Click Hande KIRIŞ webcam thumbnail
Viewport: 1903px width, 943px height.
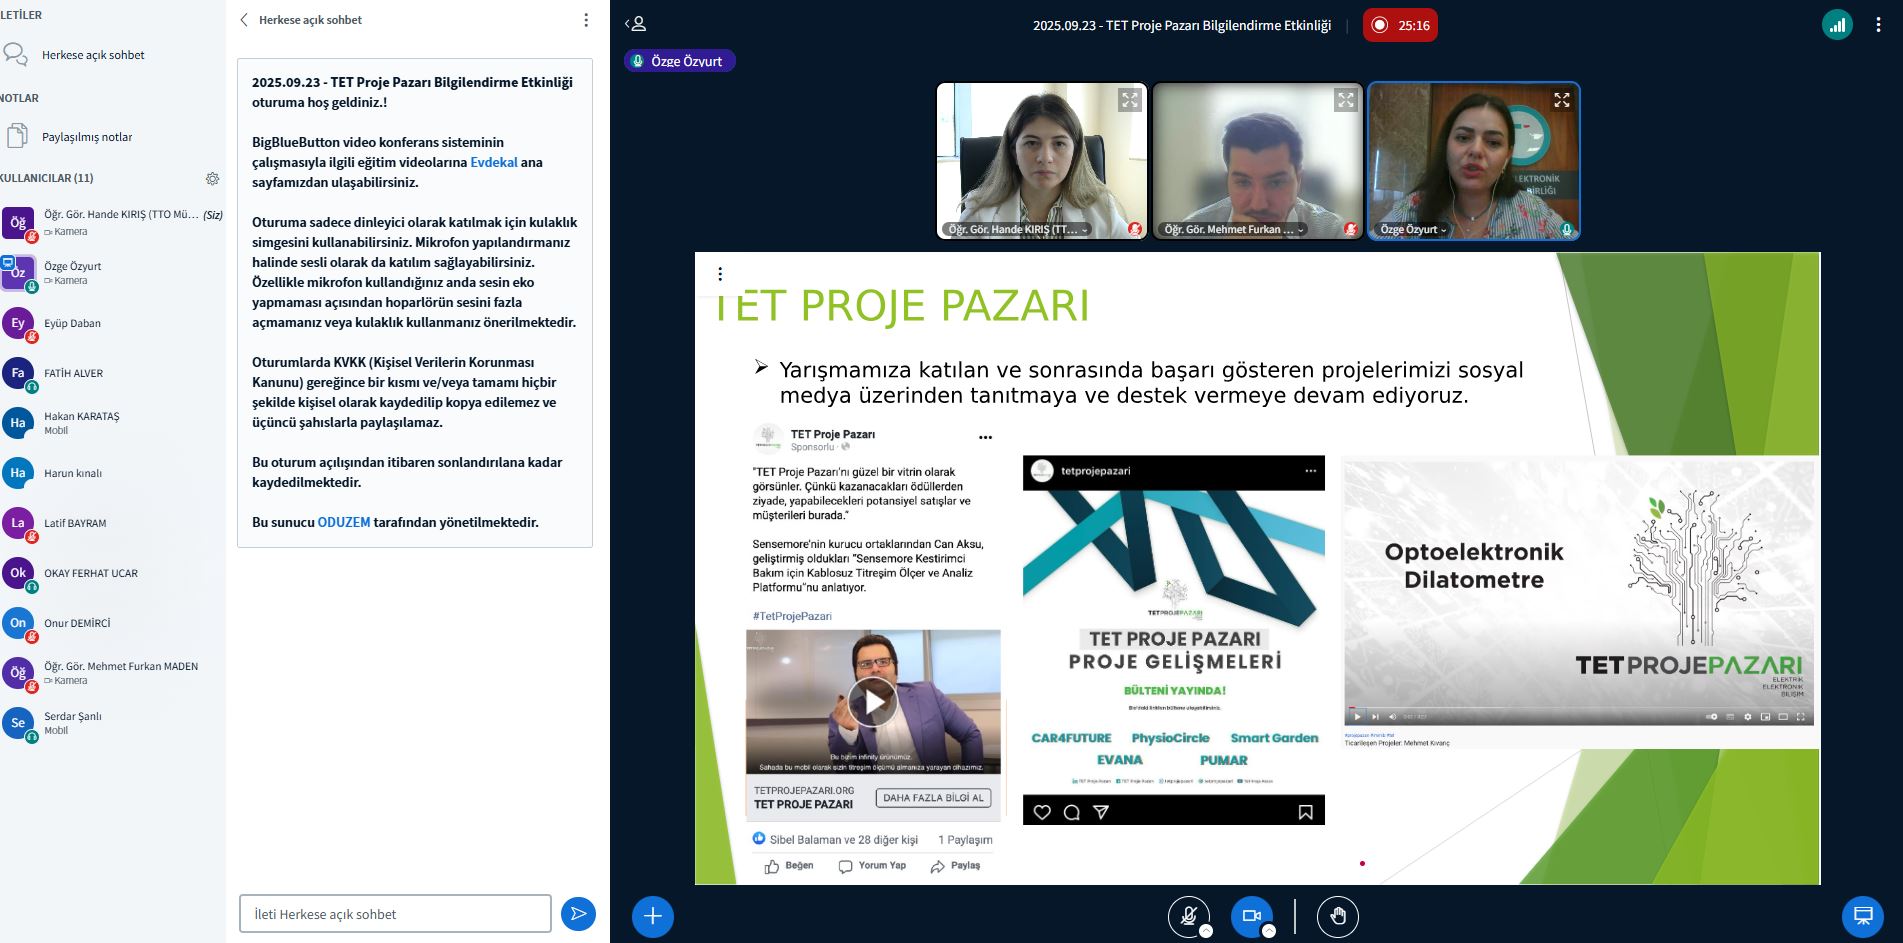[1042, 161]
